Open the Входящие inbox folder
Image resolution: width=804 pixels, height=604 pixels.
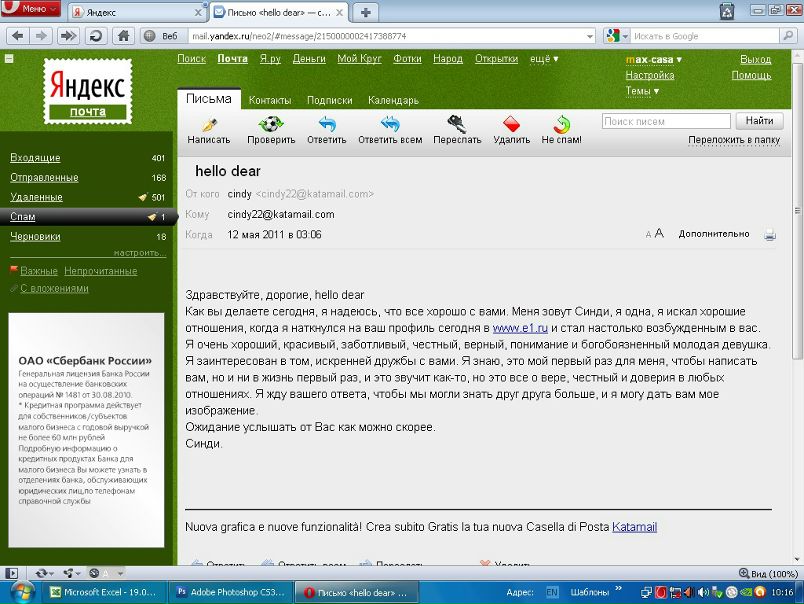click(35, 158)
